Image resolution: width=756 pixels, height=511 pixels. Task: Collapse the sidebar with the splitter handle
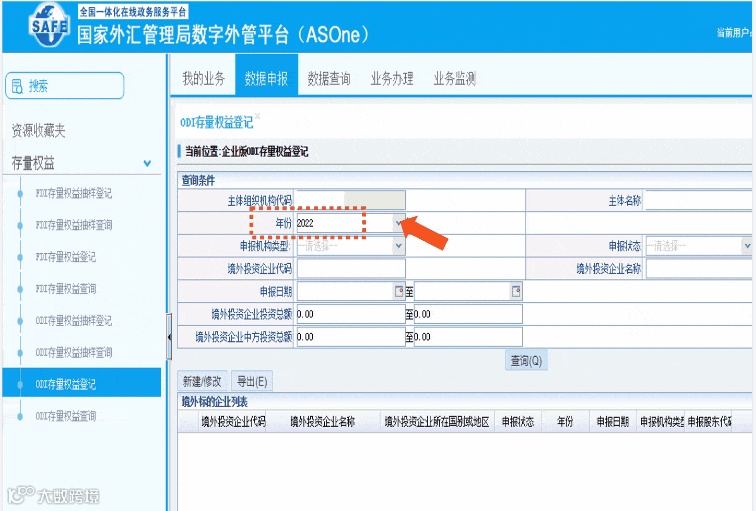pos(169,336)
